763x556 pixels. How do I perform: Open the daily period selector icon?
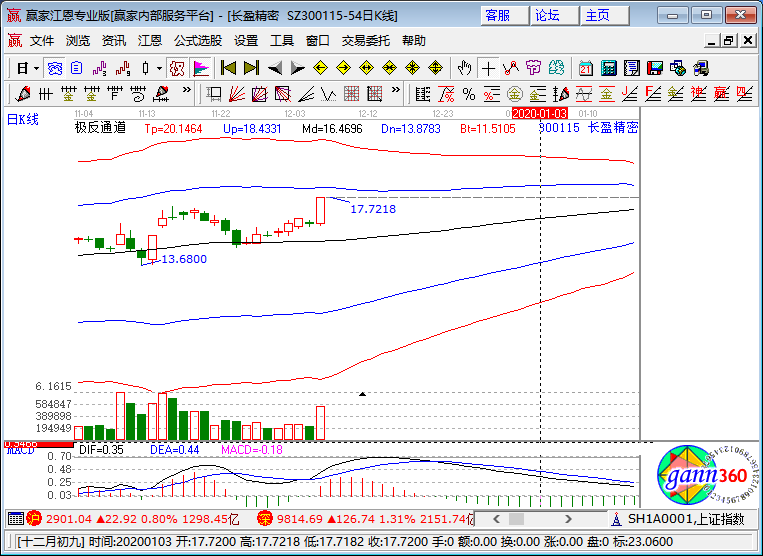pyautogui.click(x=22, y=68)
